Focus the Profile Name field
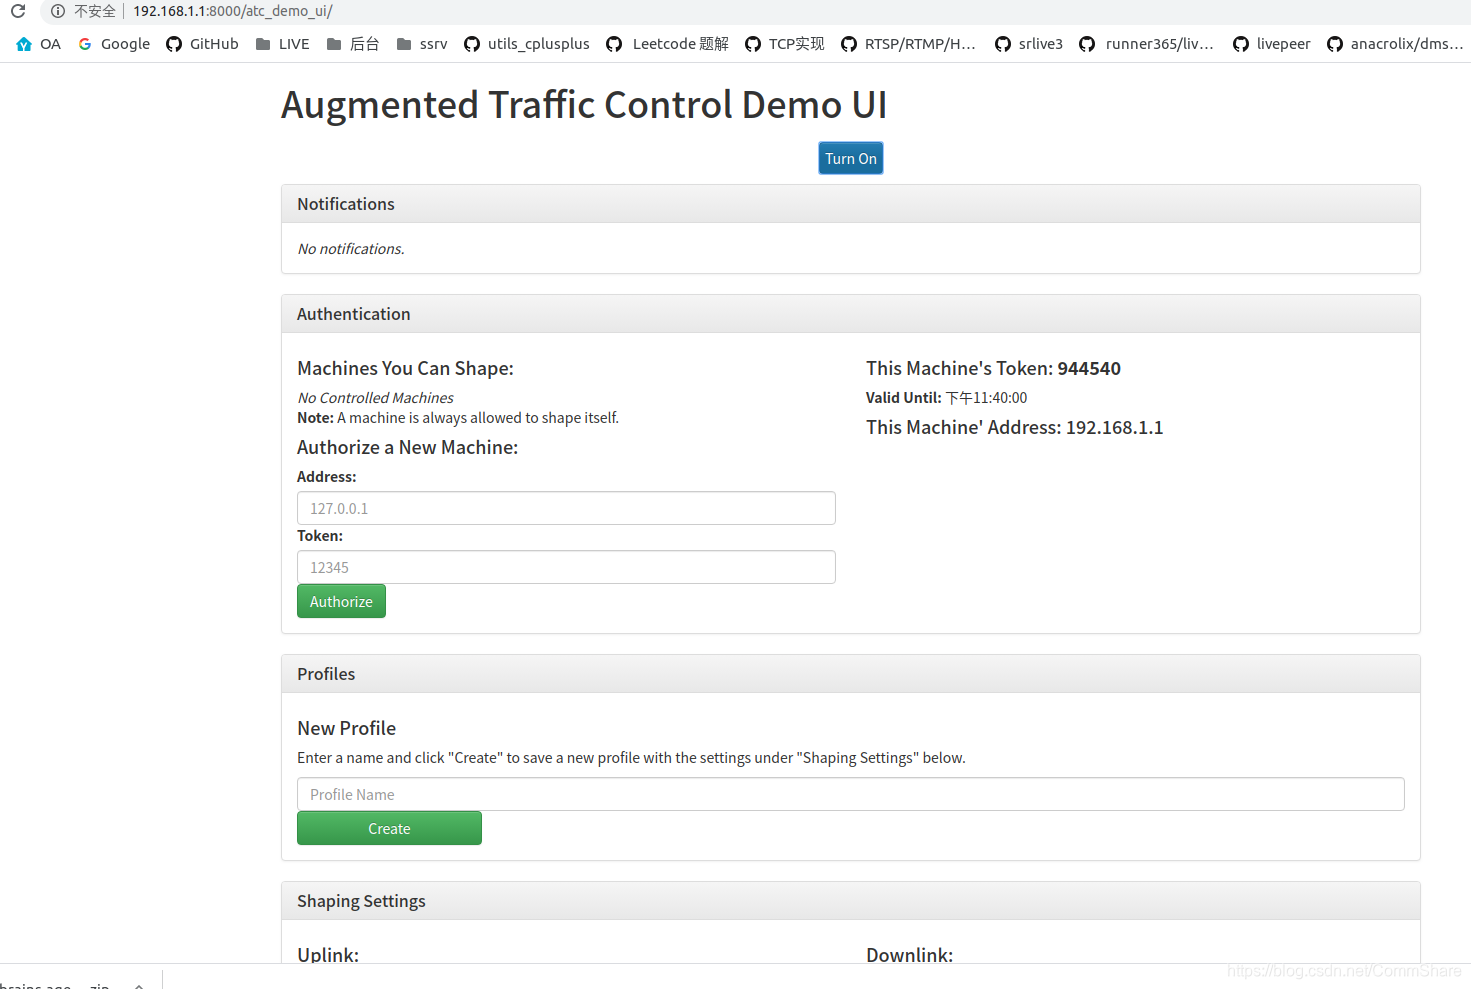The width and height of the screenshot is (1471, 989). click(851, 794)
